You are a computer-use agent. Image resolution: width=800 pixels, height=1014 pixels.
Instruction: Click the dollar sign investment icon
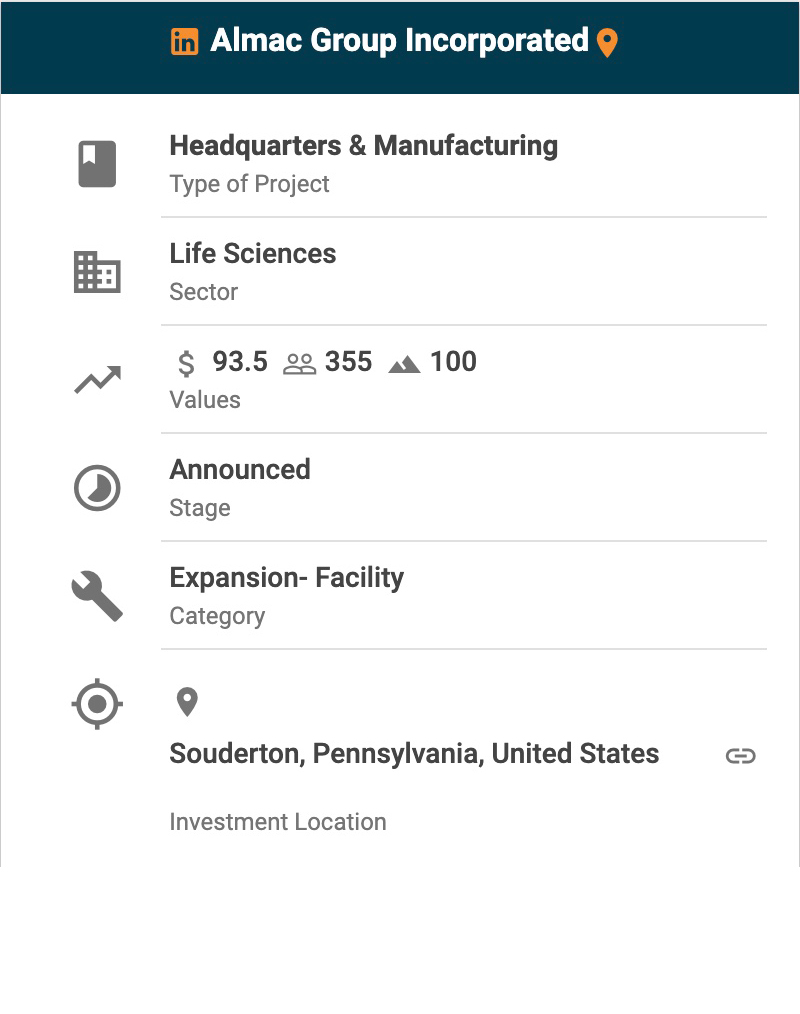coord(186,363)
